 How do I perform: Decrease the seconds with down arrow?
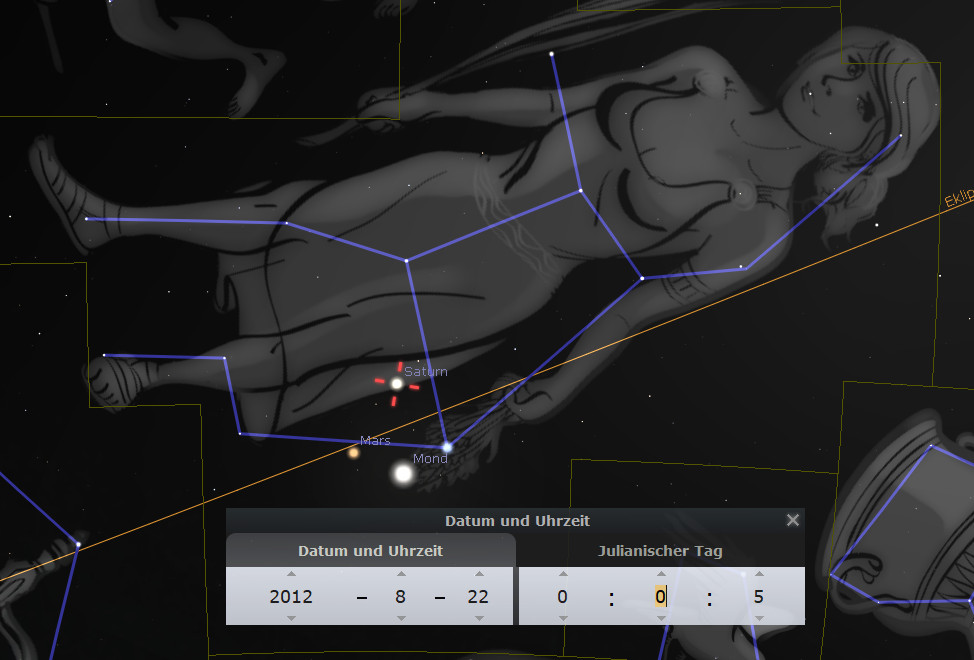759,618
